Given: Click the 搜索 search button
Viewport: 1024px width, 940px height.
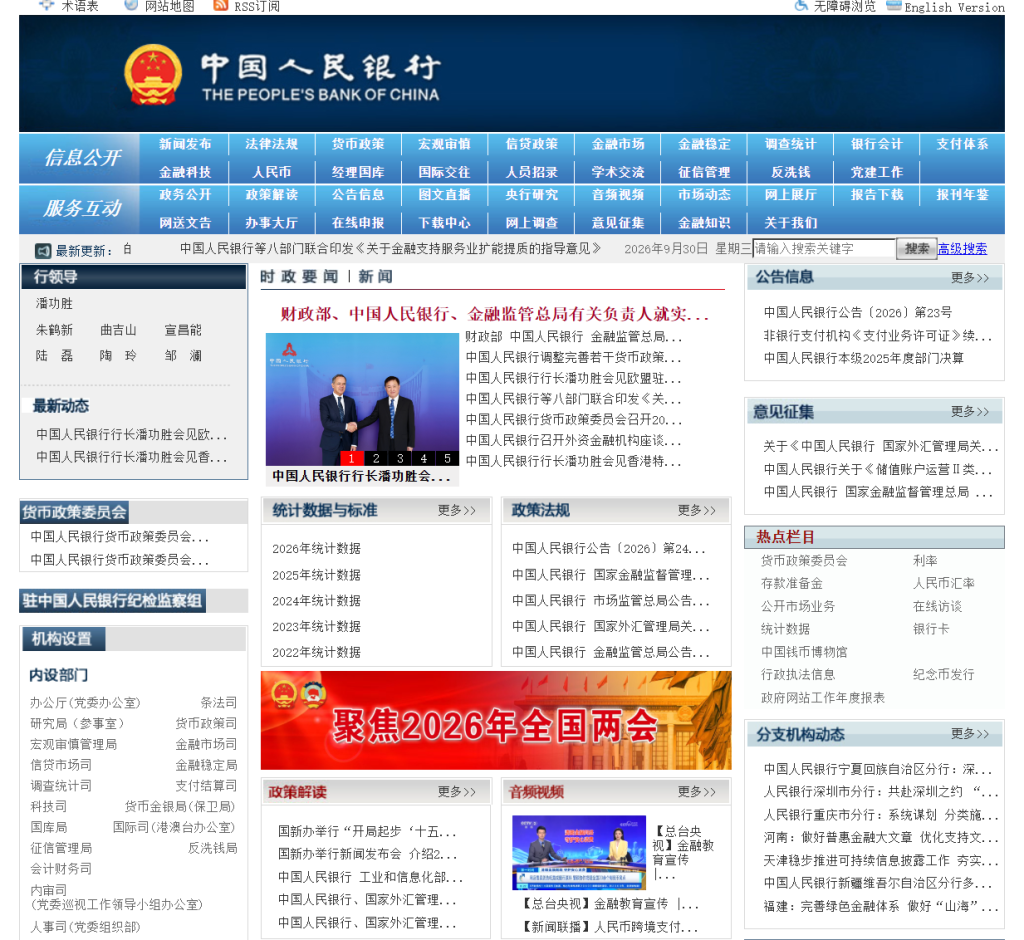Looking at the screenshot, I should tap(916, 248).
